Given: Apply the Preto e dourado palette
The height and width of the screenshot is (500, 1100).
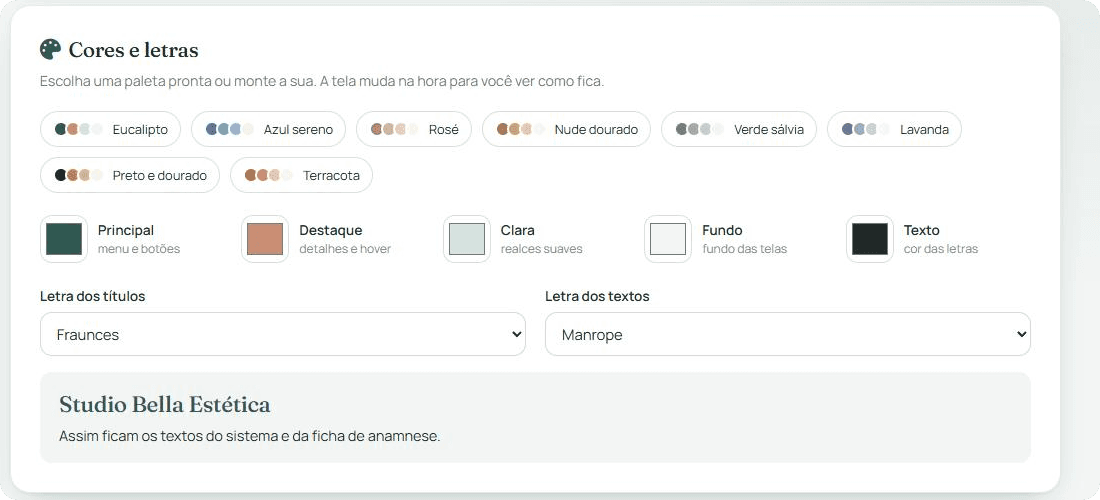Looking at the screenshot, I should (x=130, y=175).
